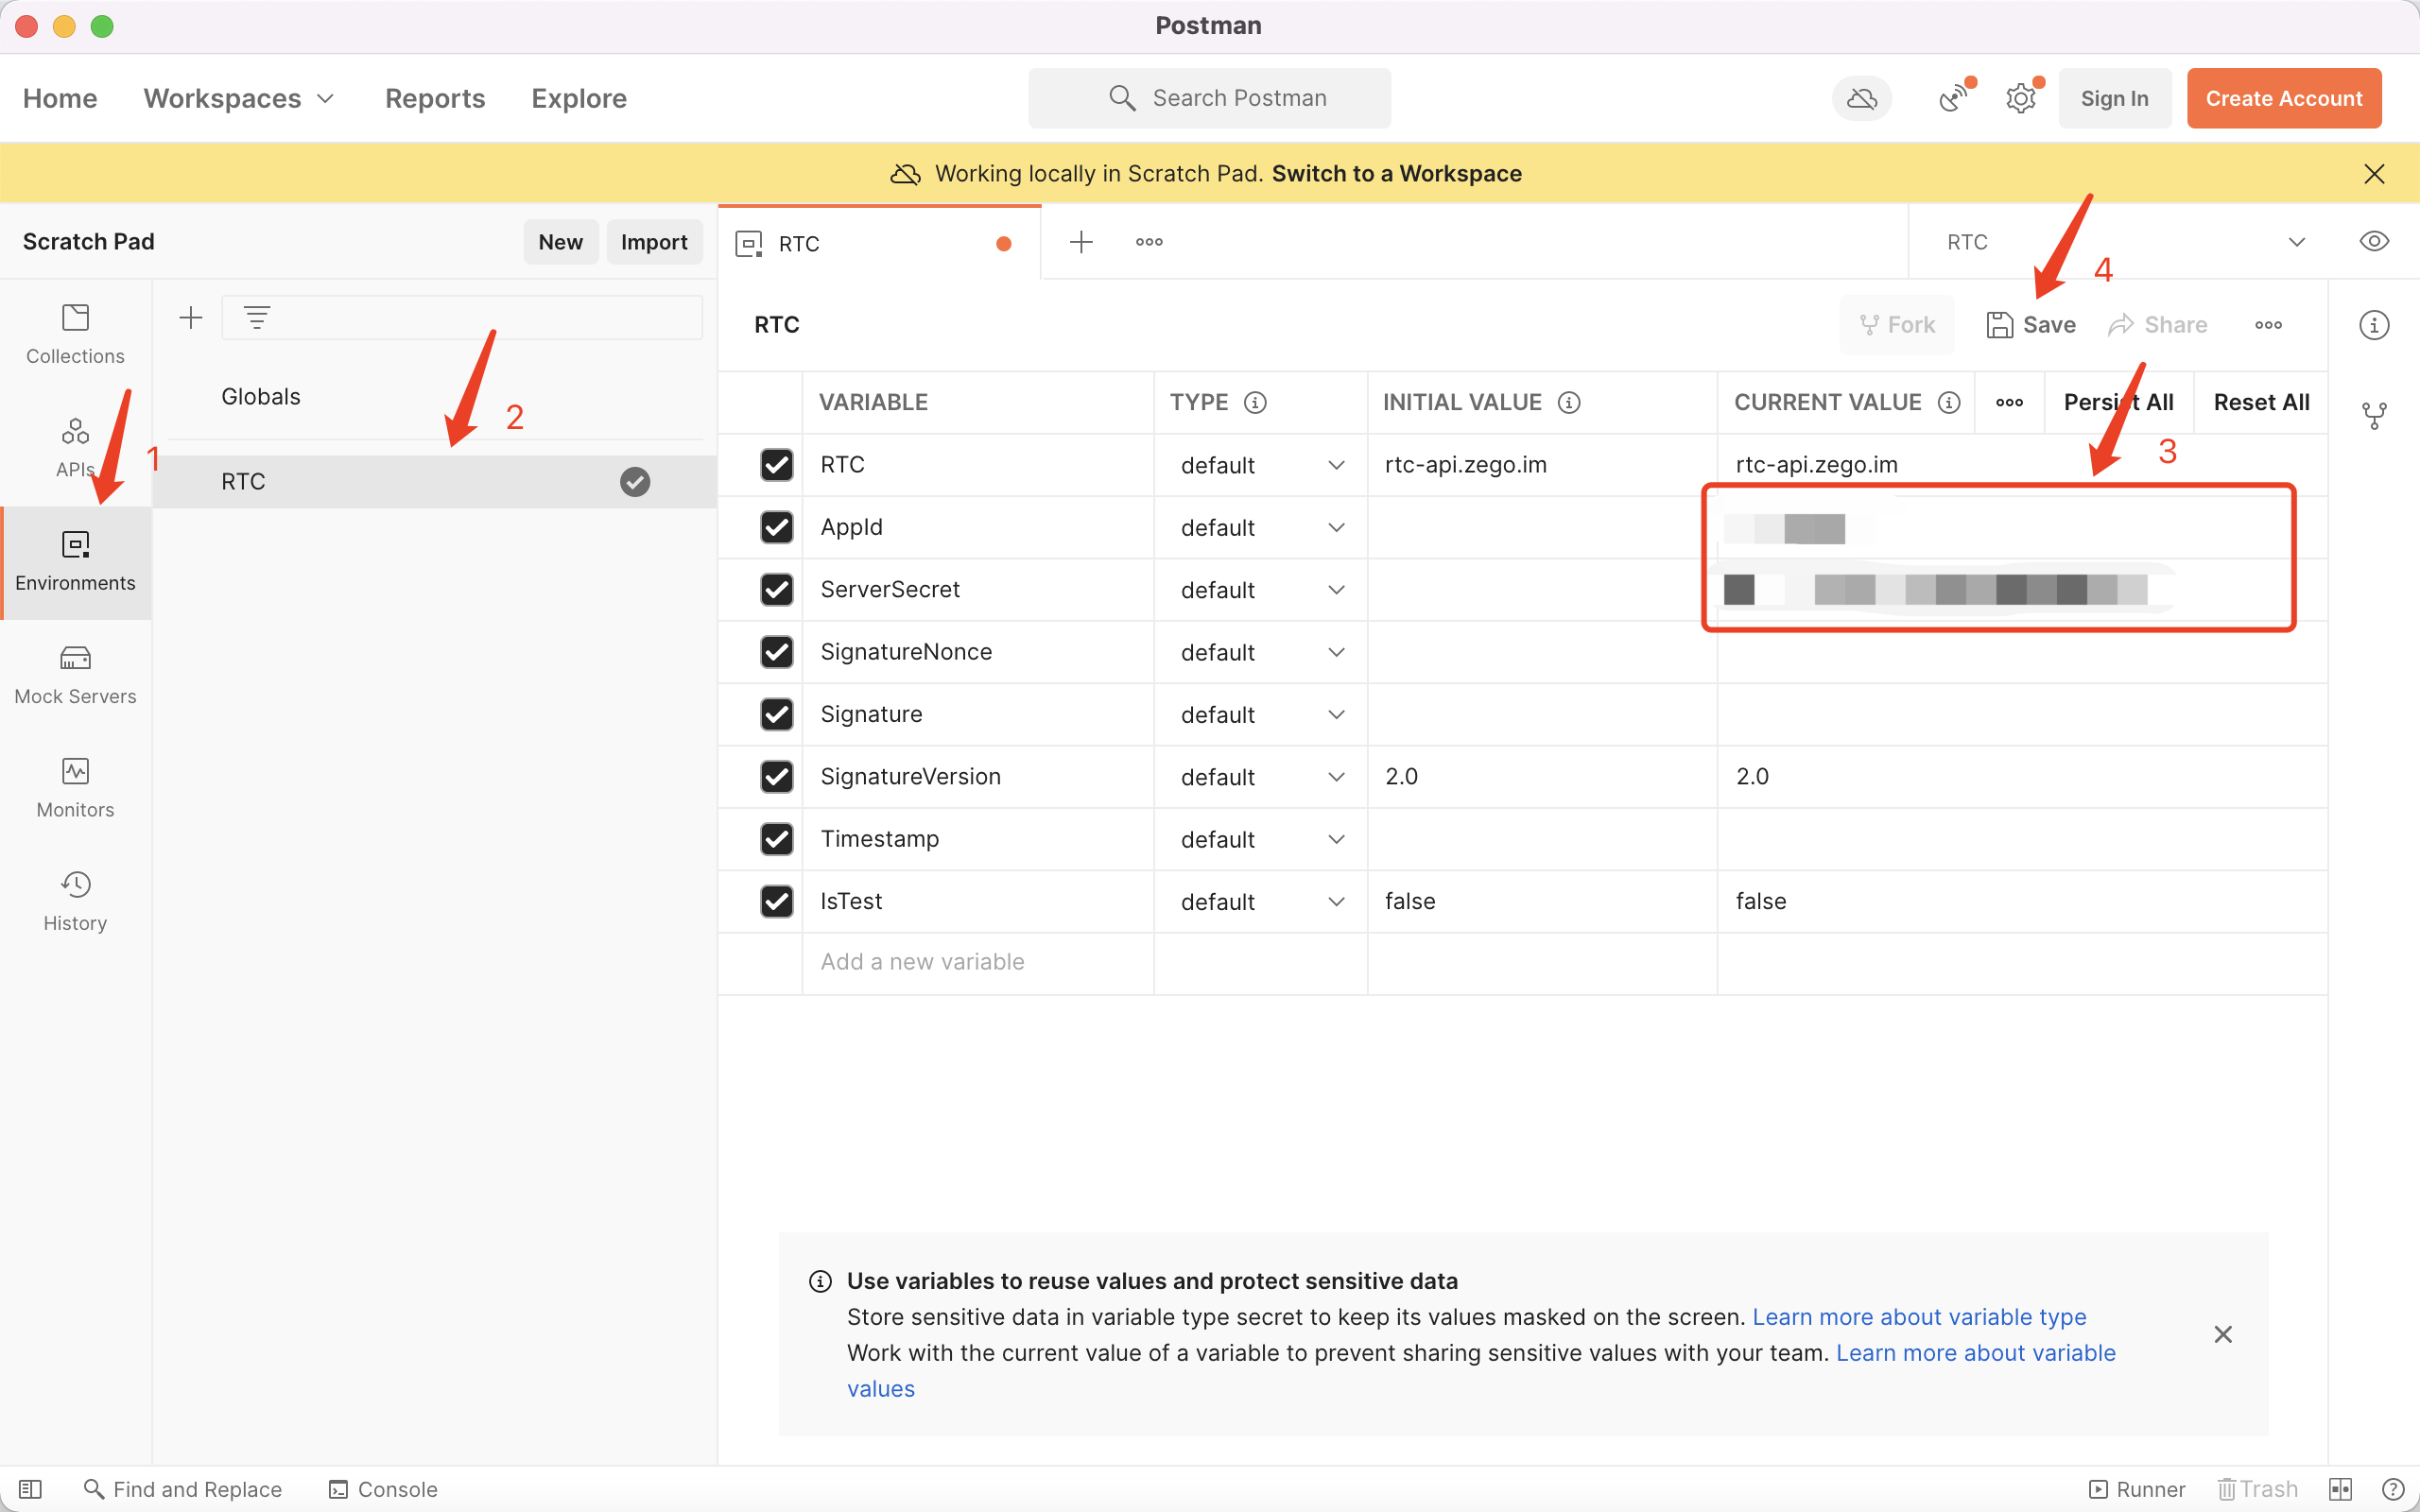The image size is (2420, 1512).
Task: Dismiss the Scratch Pad yellow banner
Action: 2374,174
